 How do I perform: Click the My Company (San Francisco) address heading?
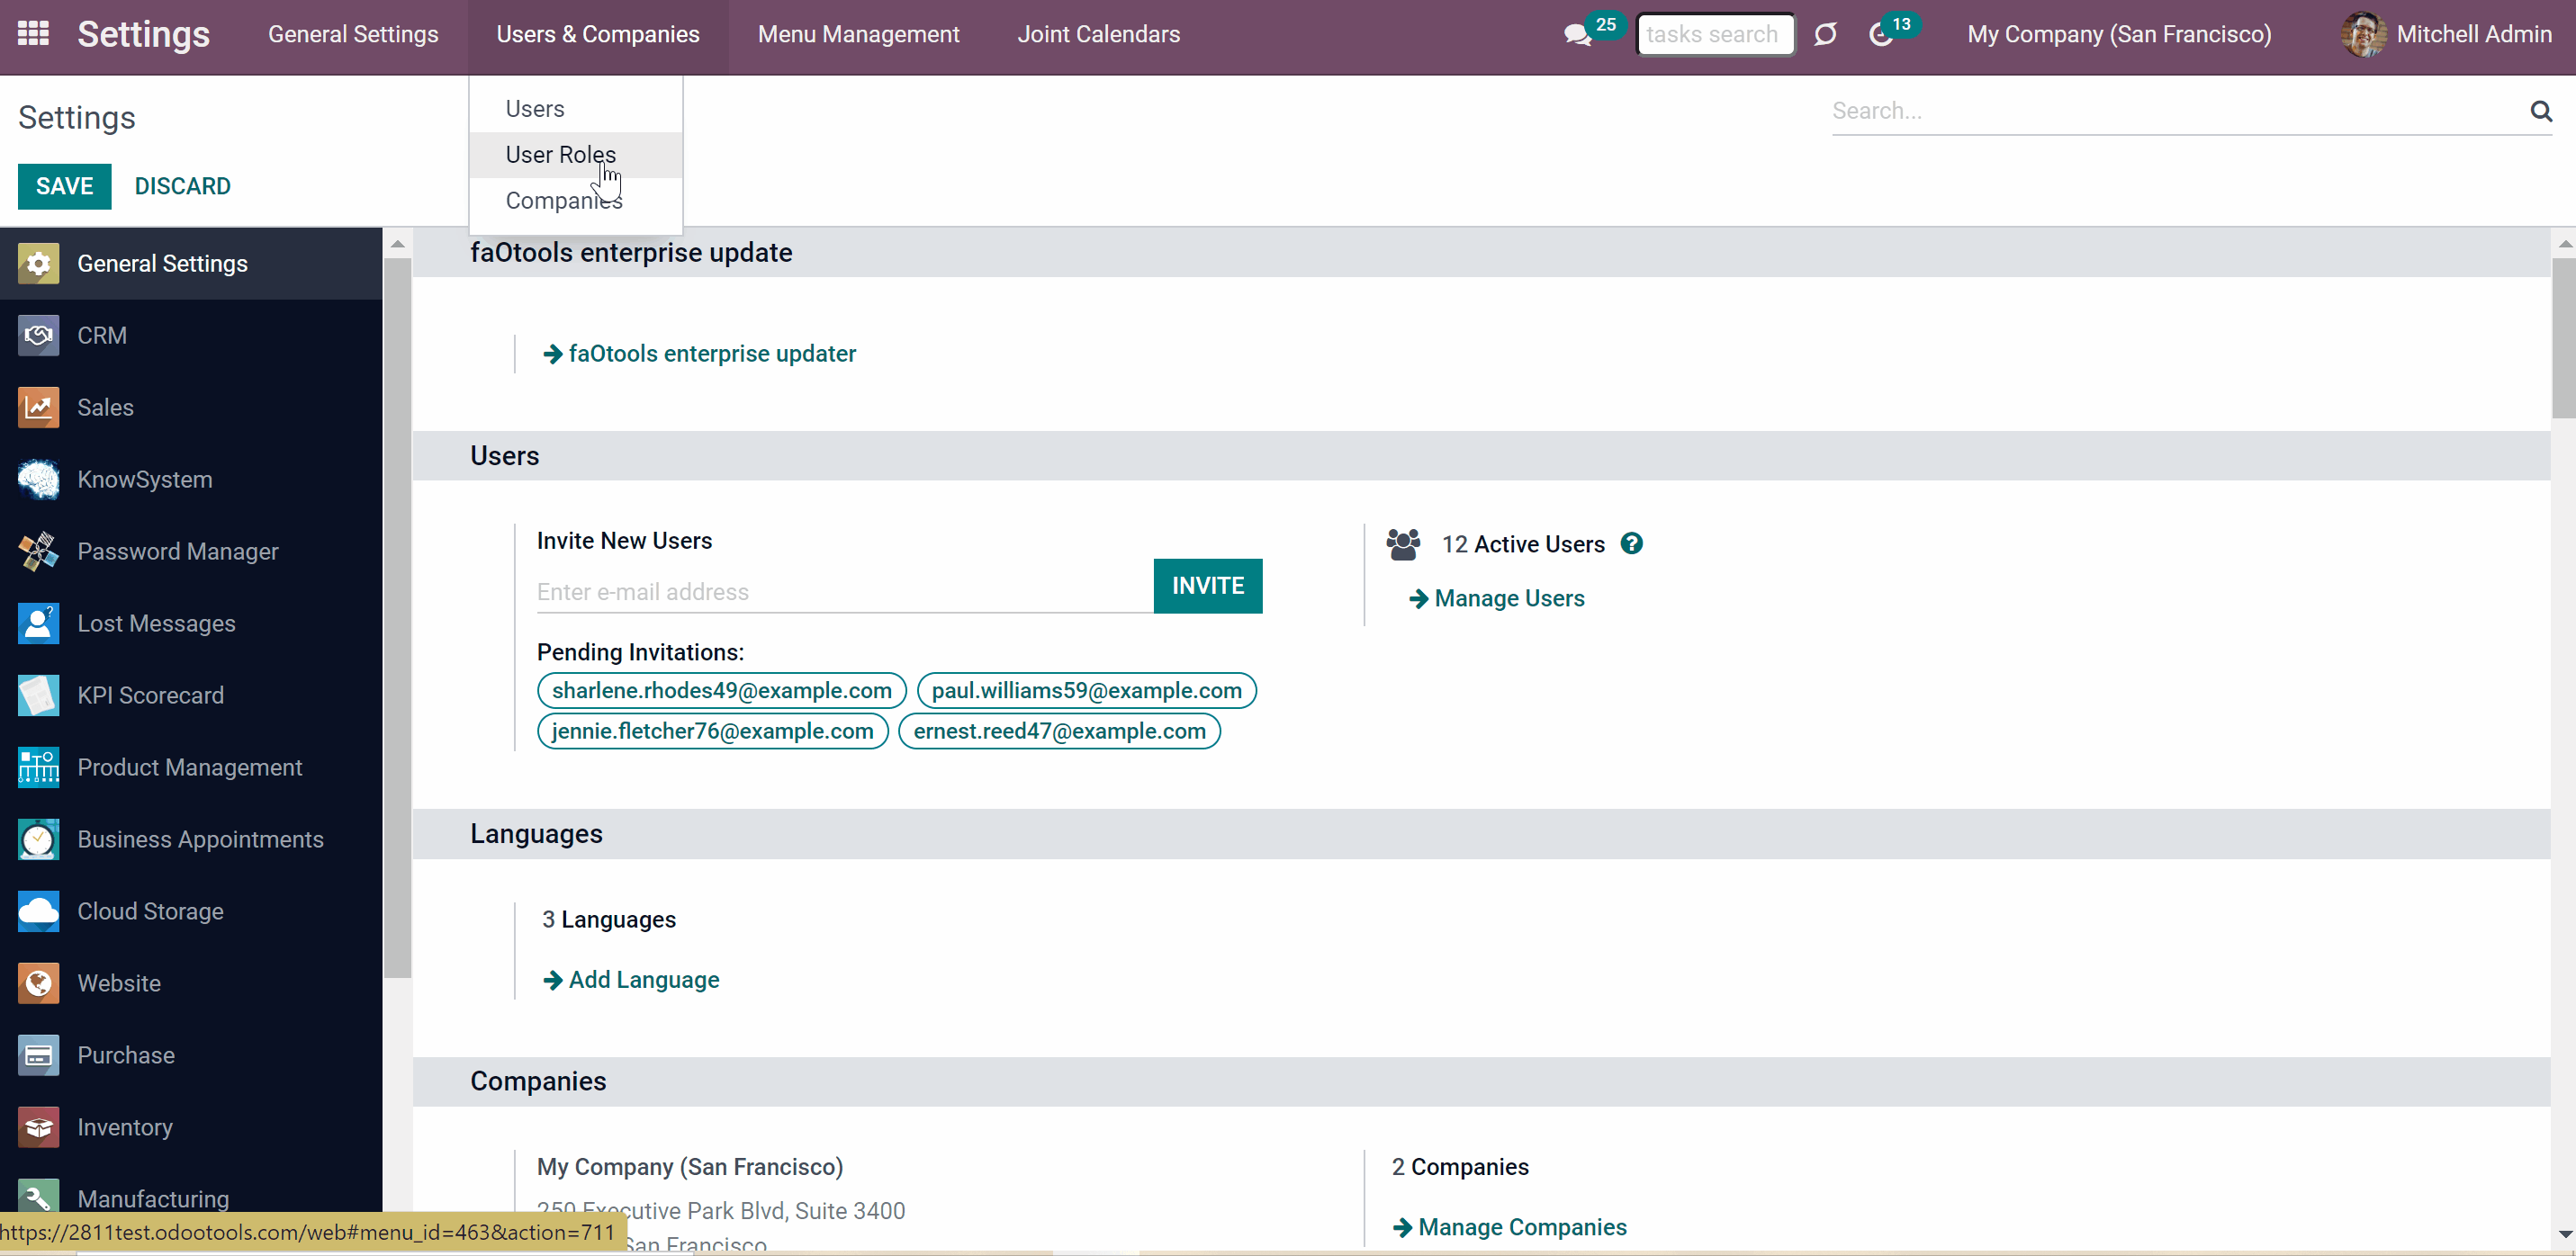(690, 1167)
